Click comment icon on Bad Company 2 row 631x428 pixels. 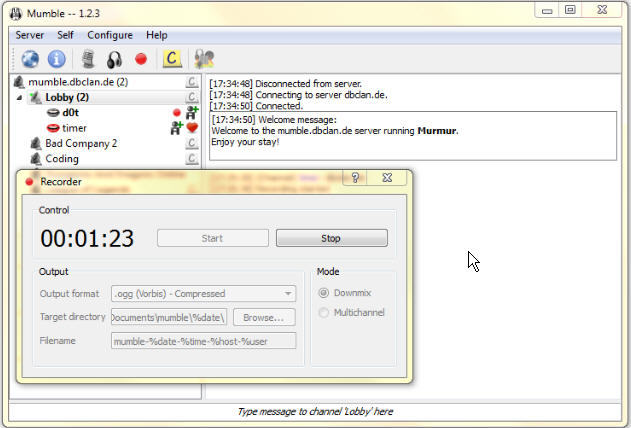pyautogui.click(x=192, y=143)
